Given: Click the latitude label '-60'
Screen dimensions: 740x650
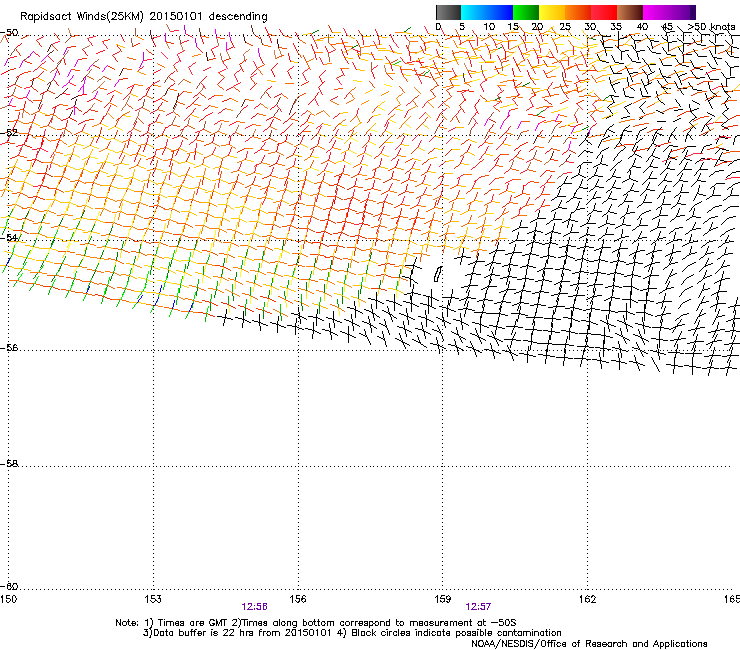Looking at the screenshot, I should [x=9, y=586].
